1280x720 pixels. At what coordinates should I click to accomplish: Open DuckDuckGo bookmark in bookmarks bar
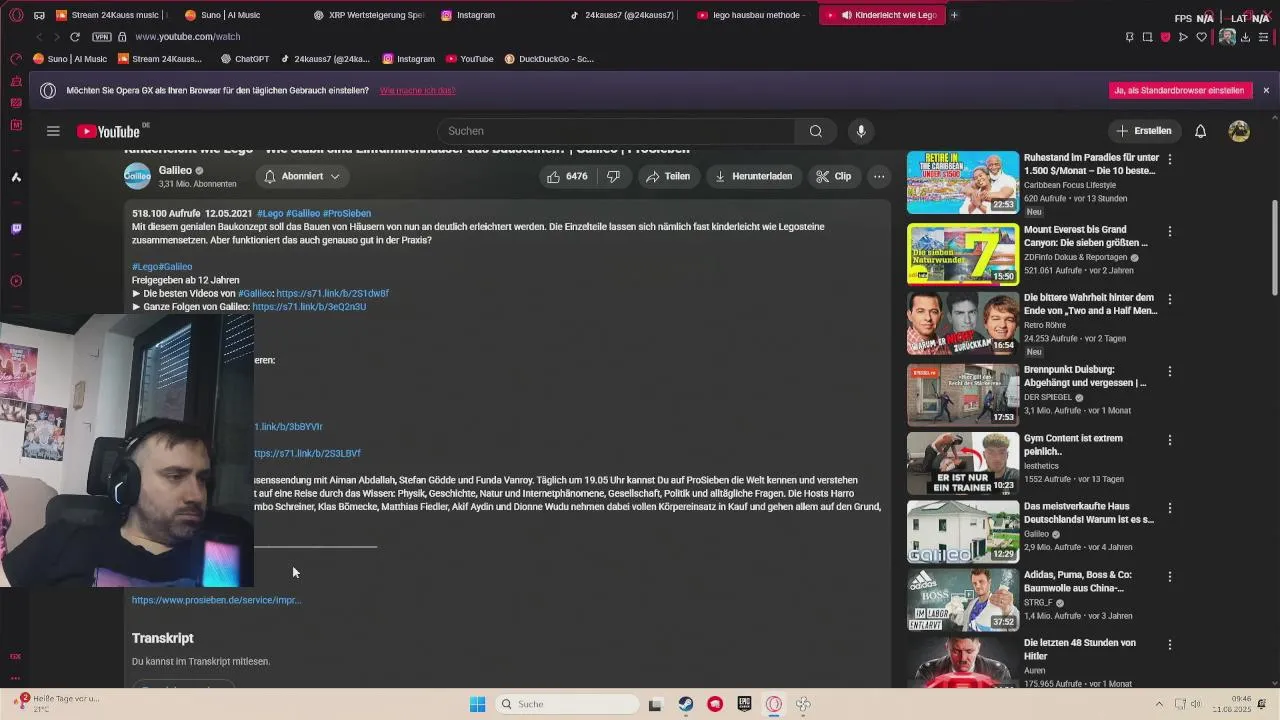(549, 59)
